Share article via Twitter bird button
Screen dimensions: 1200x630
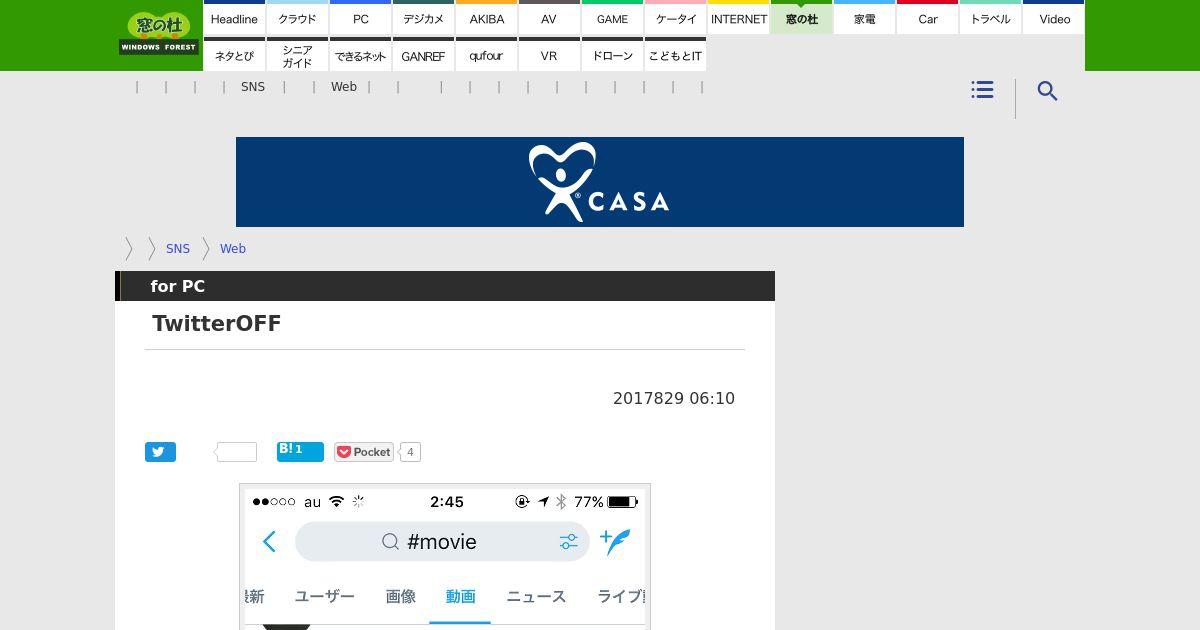click(x=160, y=452)
